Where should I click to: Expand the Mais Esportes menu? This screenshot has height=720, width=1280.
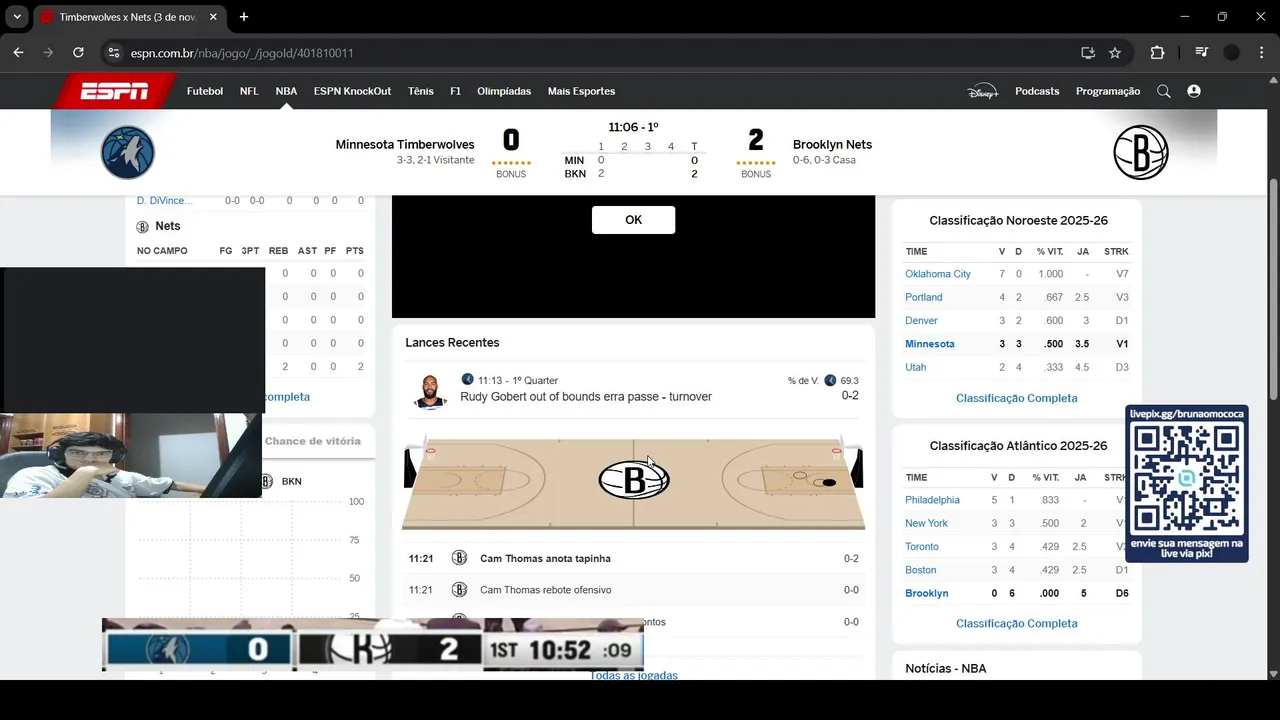tap(581, 91)
